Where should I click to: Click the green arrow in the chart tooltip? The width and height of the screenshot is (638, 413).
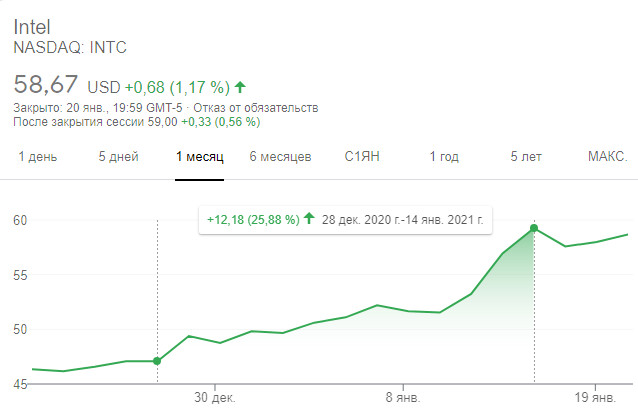310,218
